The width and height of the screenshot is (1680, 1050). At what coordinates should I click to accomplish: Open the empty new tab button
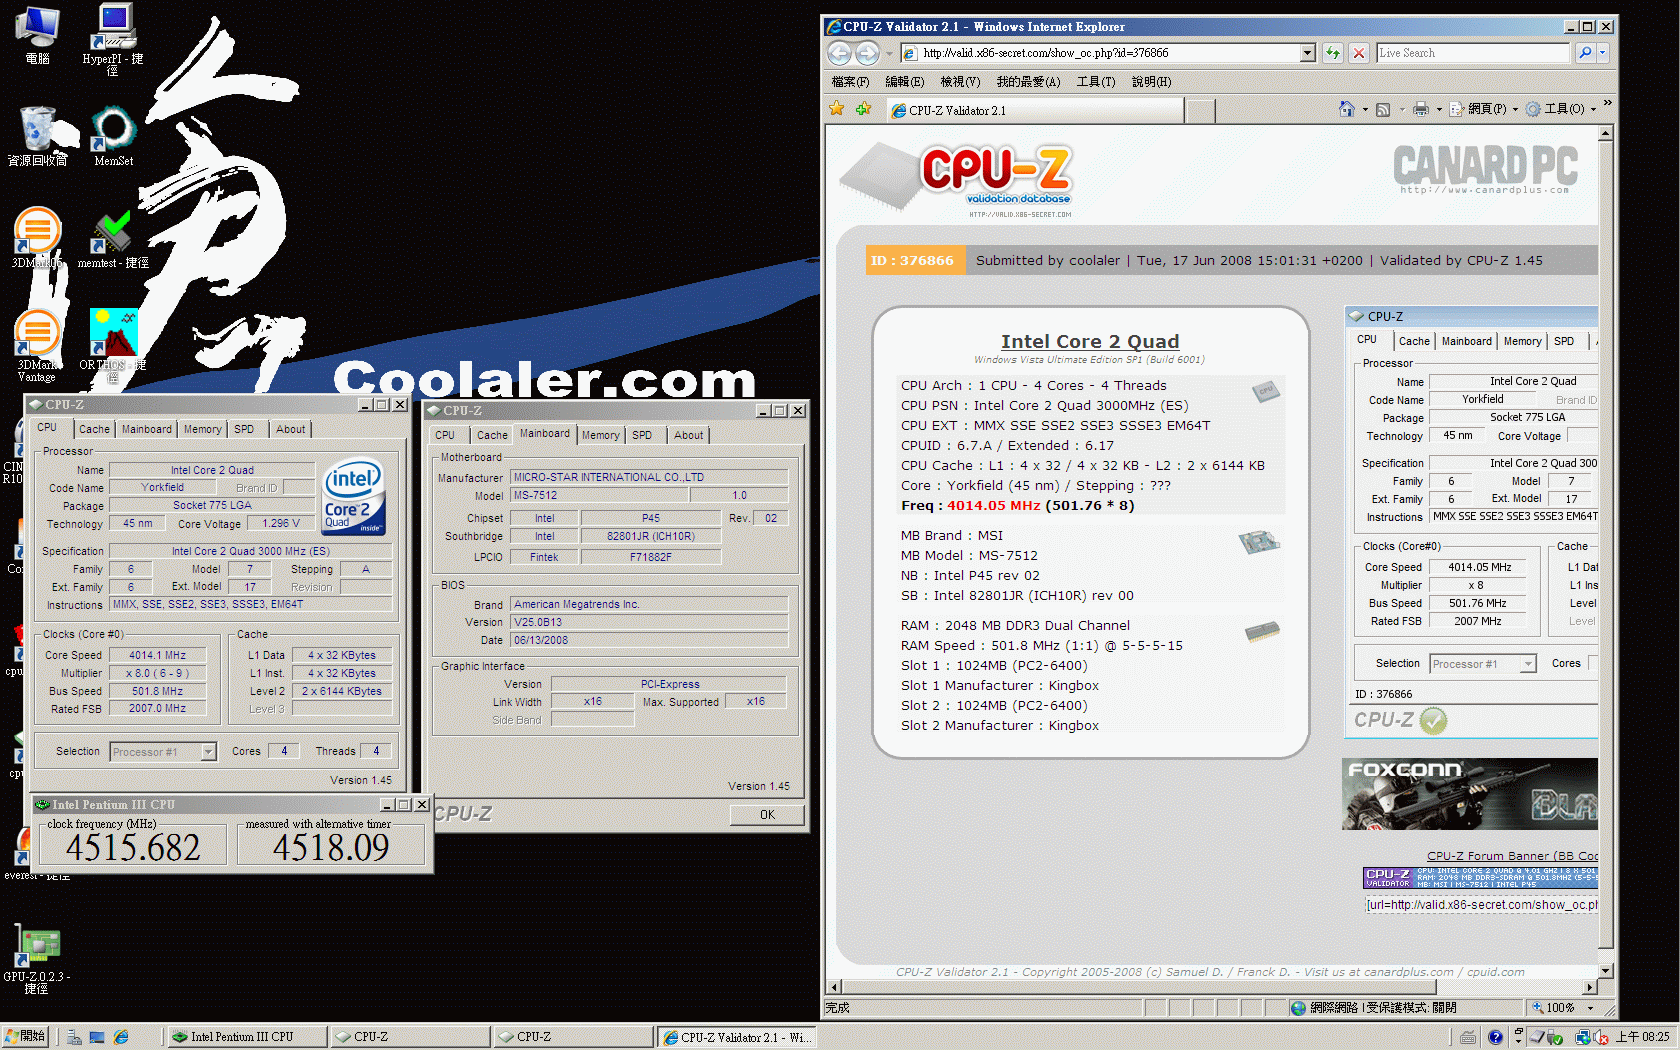coord(1200,111)
